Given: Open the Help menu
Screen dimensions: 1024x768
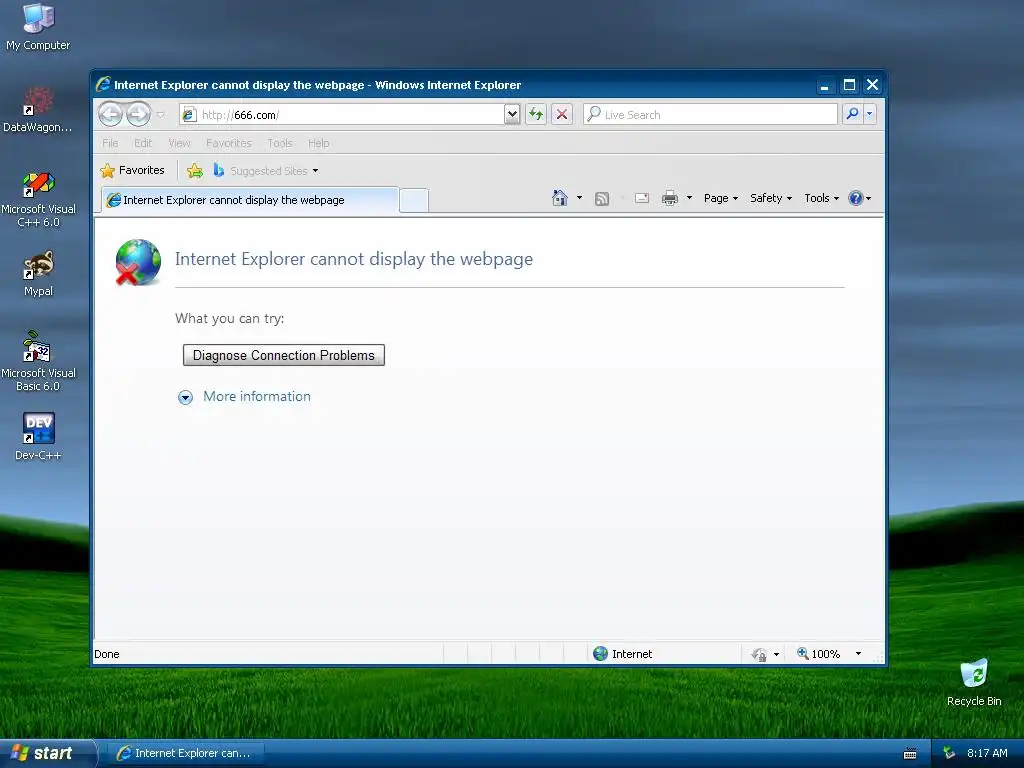Looking at the screenshot, I should (319, 143).
